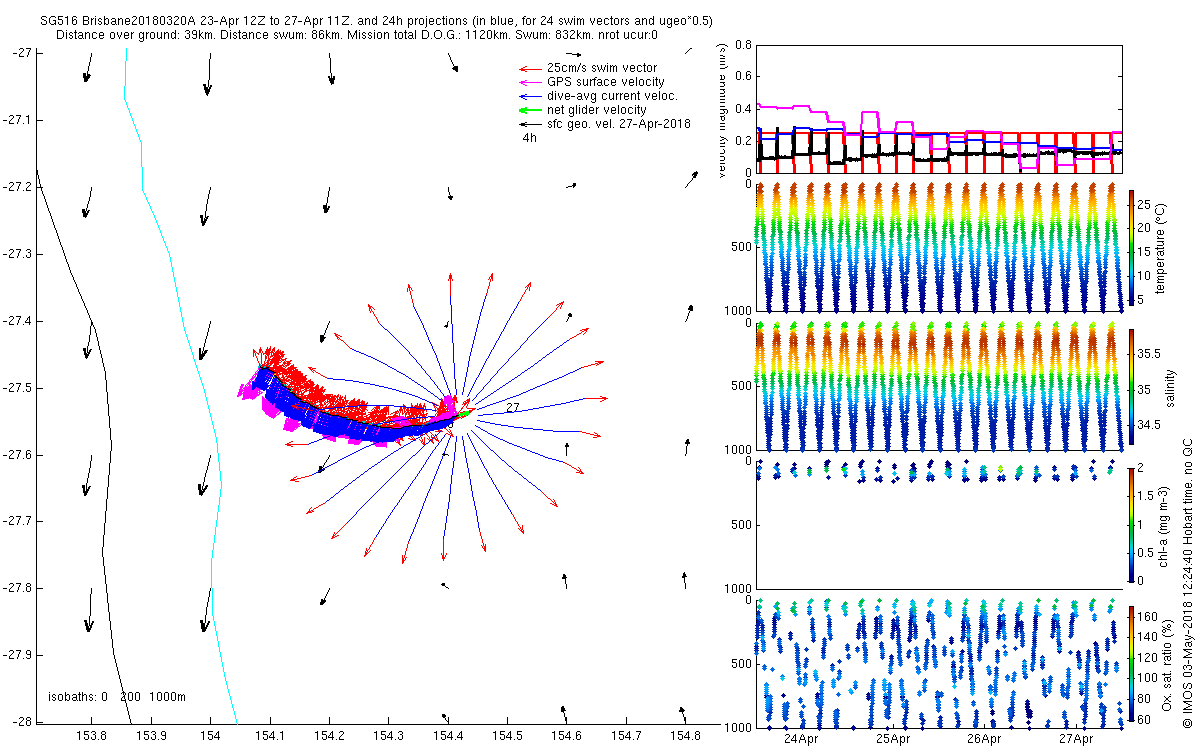Click the 'dive-avg current veloc.' legend entry
This screenshot has height=750, width=1200.
612,96
